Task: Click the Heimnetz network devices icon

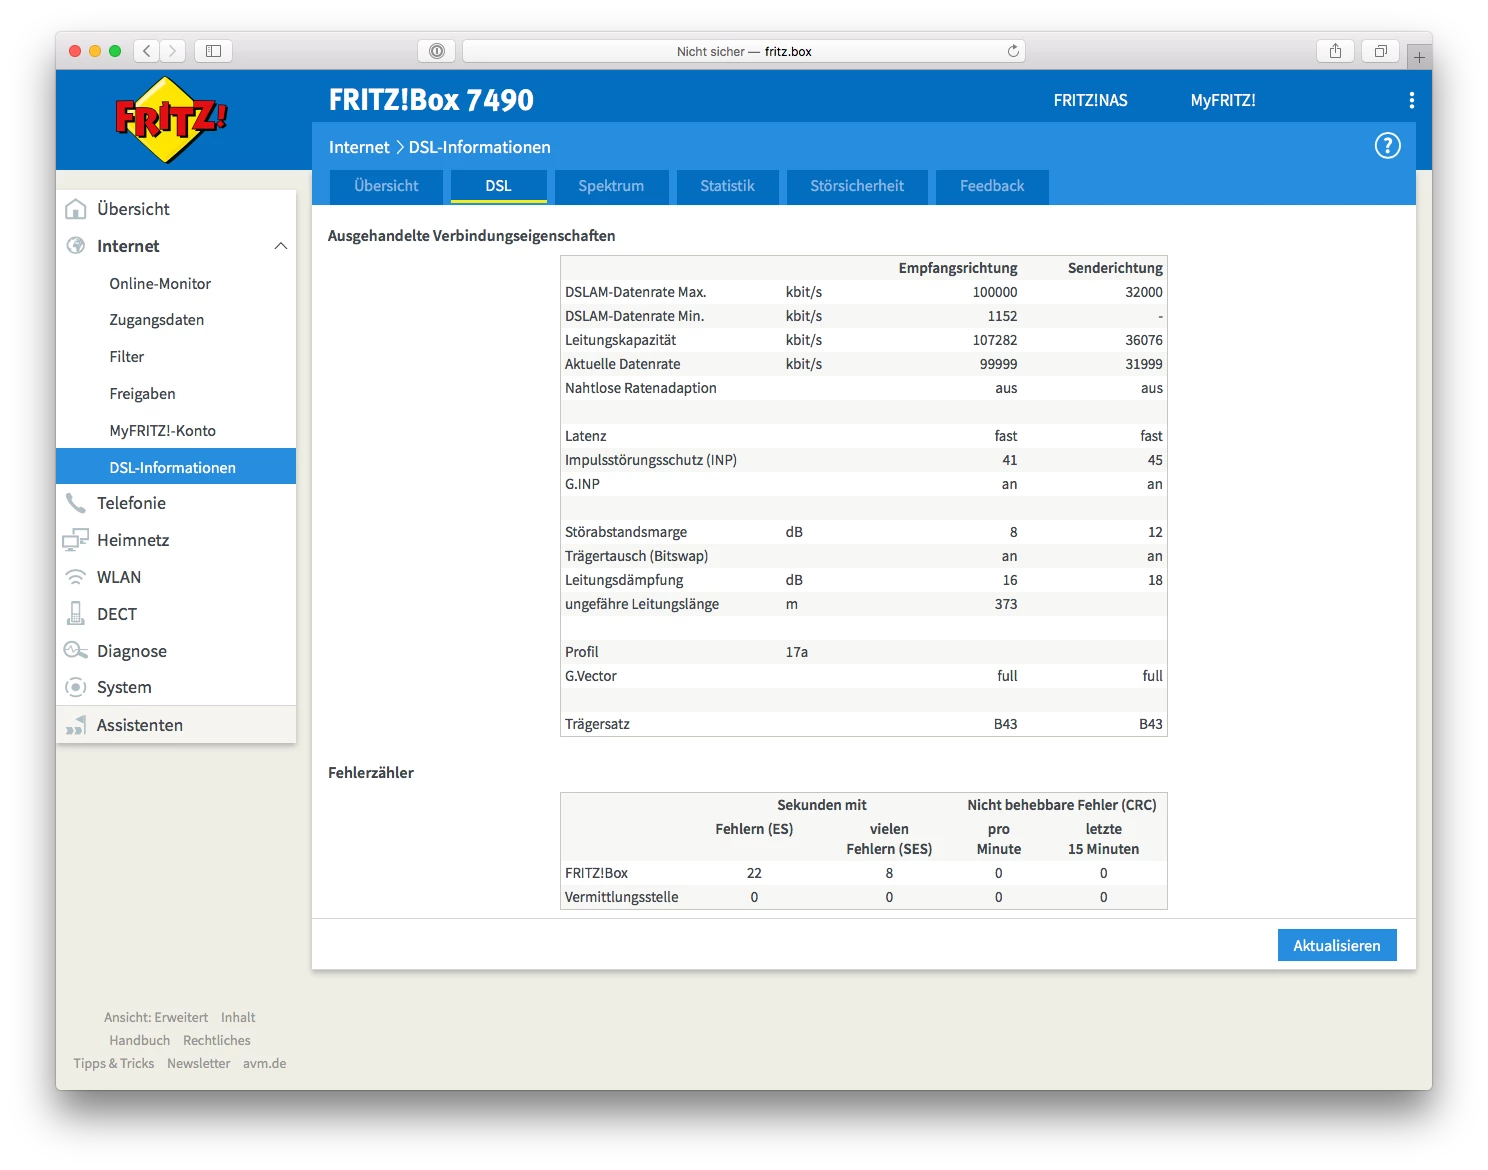Action: coord(75,540)
